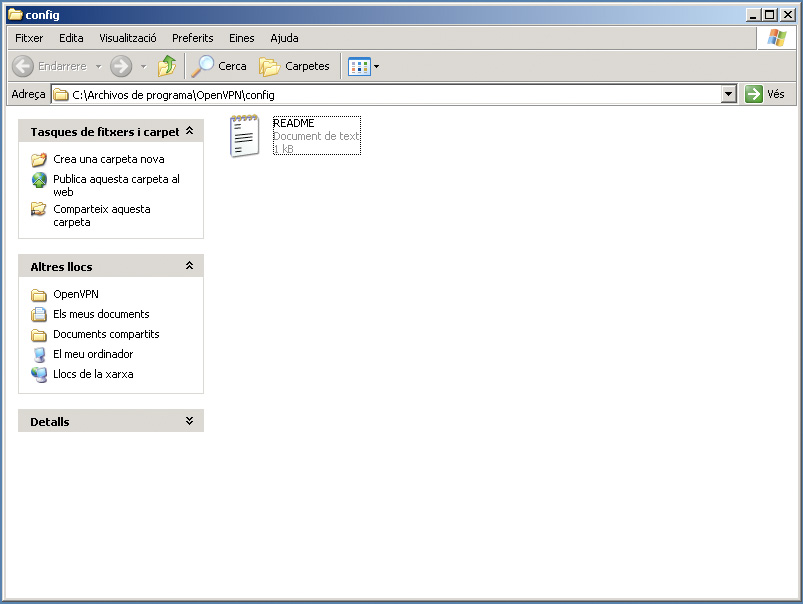Open the forward history dropdown arrow
Viewport: 803px width, 604px height.
tap(143, 67)
